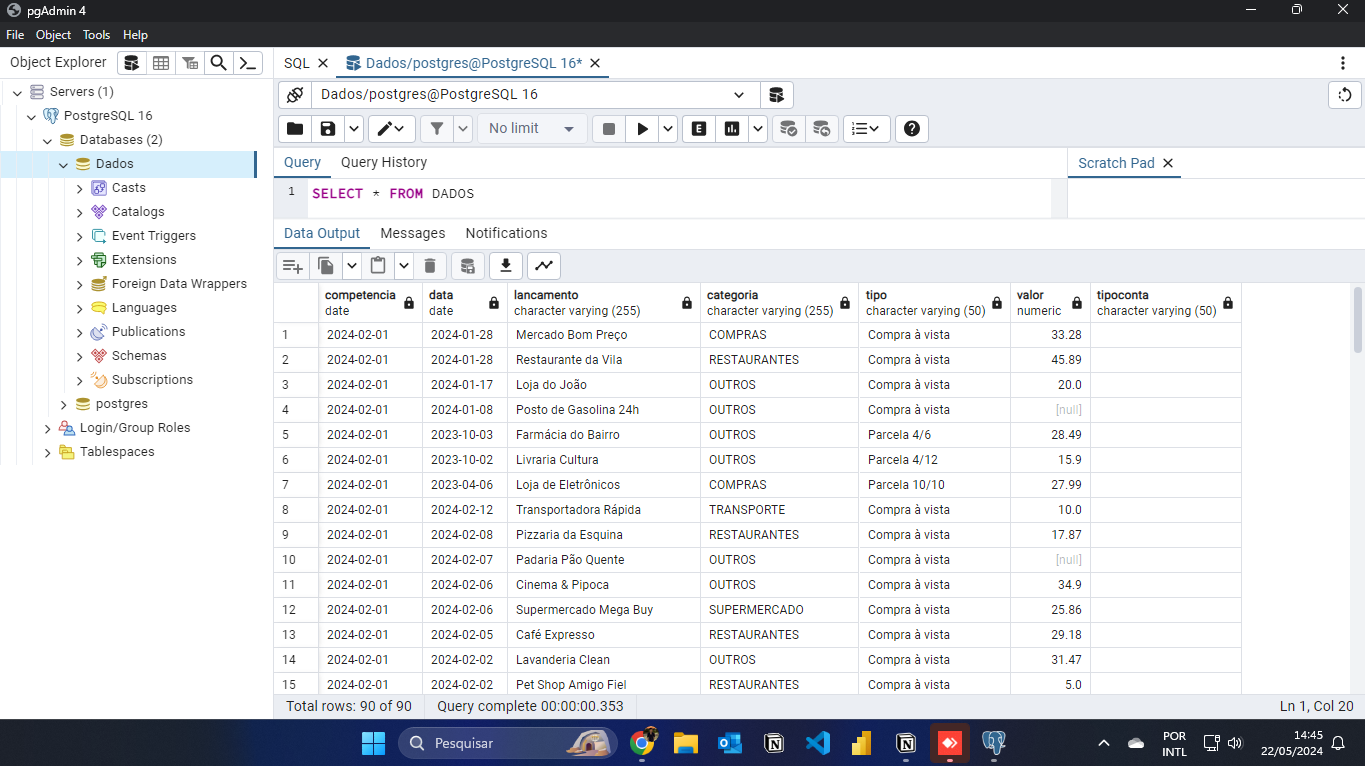Screen dimensions: 1365x766
Task: Click the Paste rows icon
Action: coord(378,265)
